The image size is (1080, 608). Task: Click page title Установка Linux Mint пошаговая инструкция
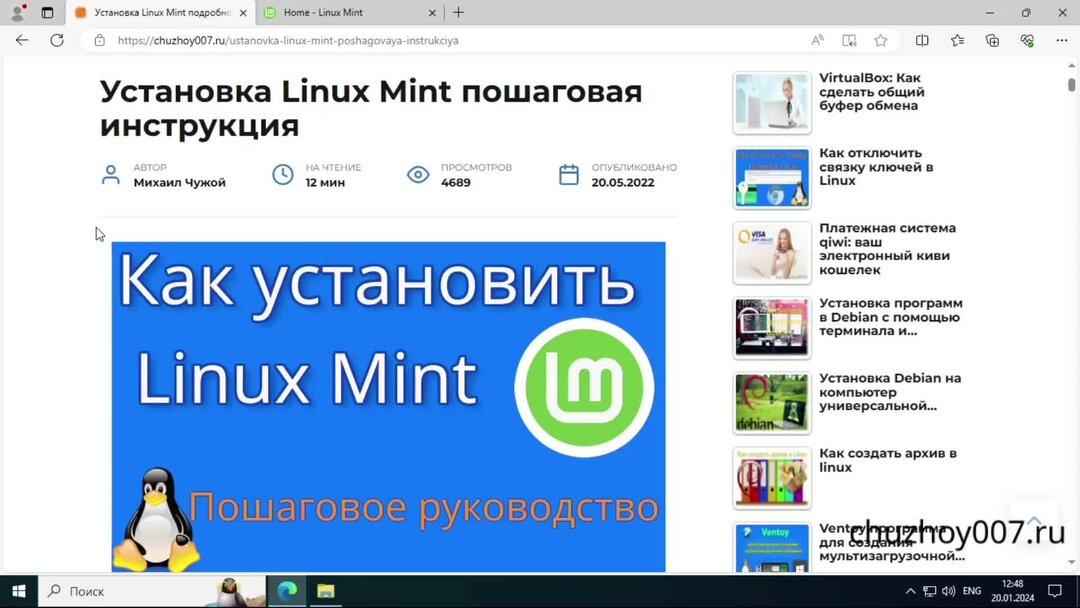click(x=371, y=108)
